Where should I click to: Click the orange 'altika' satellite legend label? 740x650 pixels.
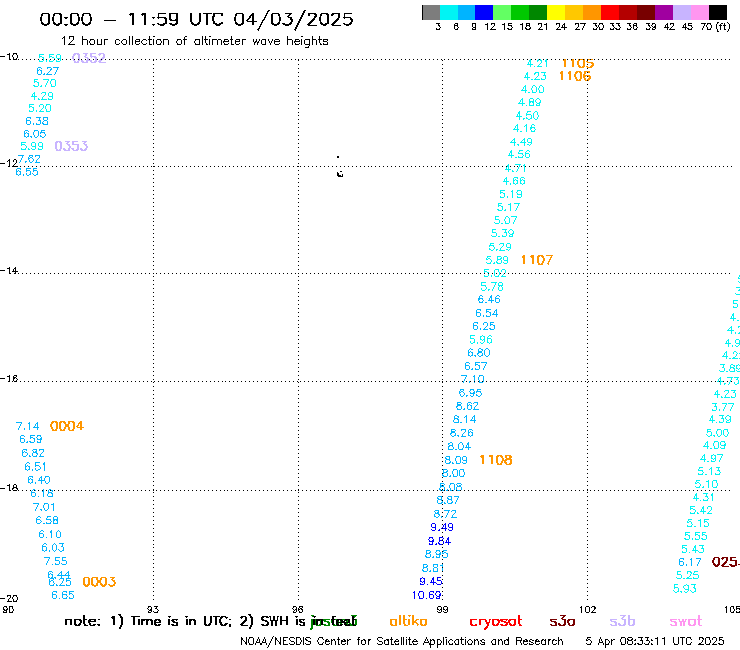point(408,621)
